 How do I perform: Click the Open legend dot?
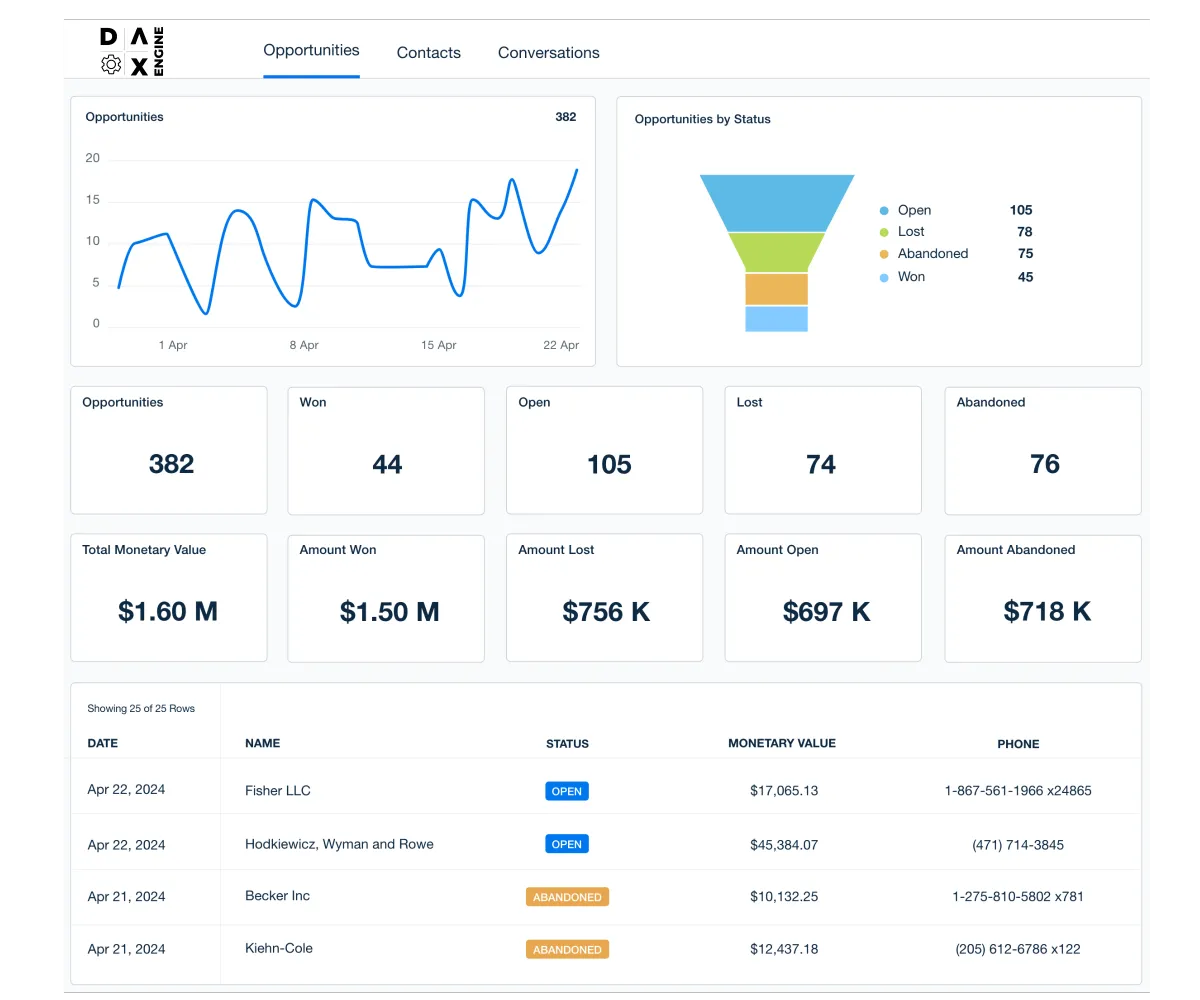[884, 211]
